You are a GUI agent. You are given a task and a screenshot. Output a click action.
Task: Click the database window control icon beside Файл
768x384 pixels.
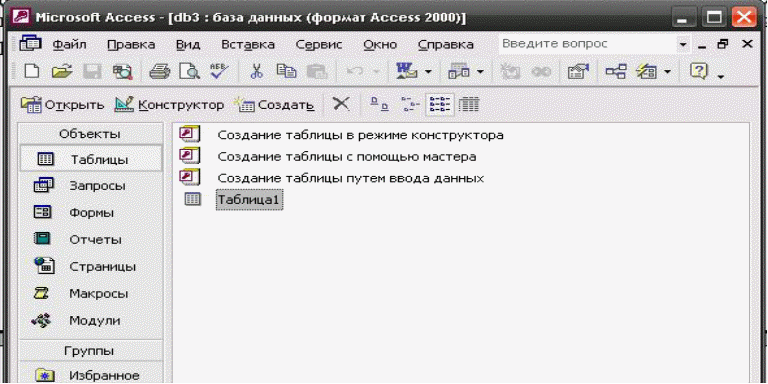click(31, 44)
